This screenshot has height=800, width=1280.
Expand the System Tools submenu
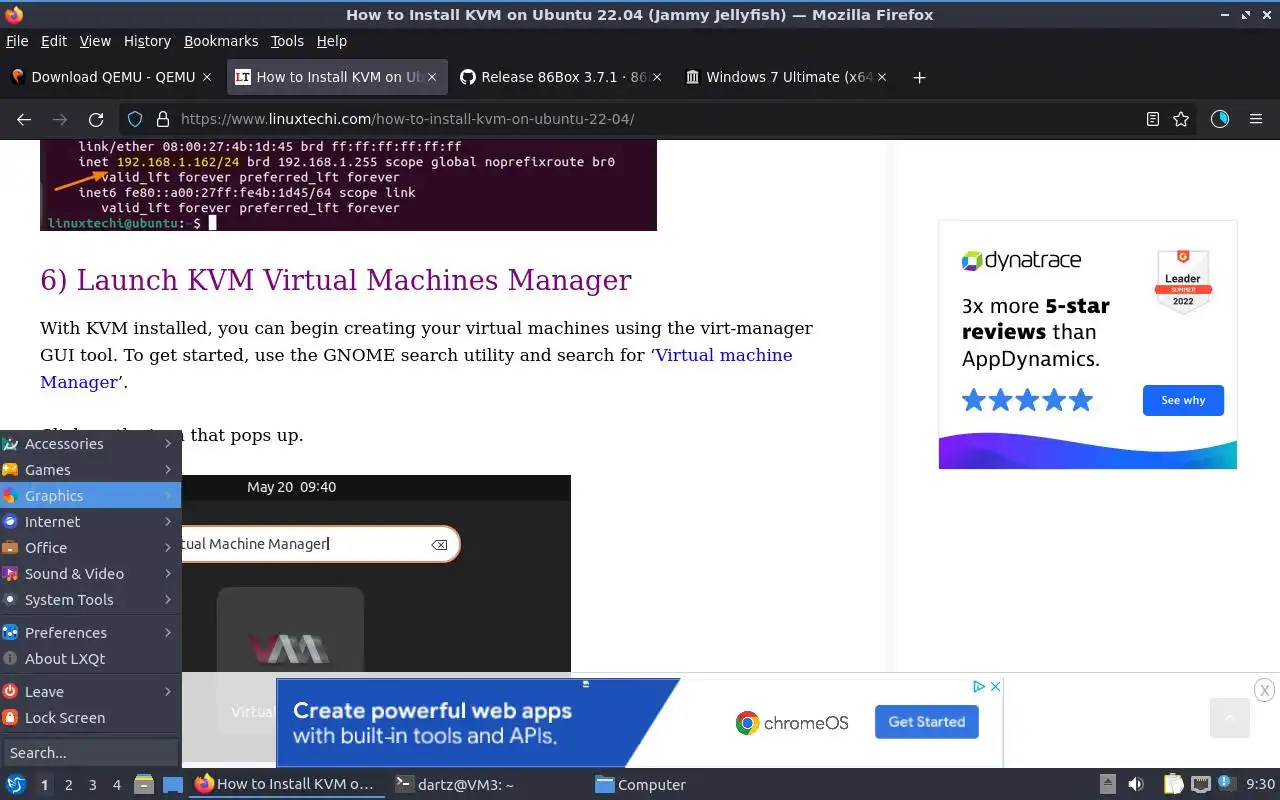click(x=90, y=600)
